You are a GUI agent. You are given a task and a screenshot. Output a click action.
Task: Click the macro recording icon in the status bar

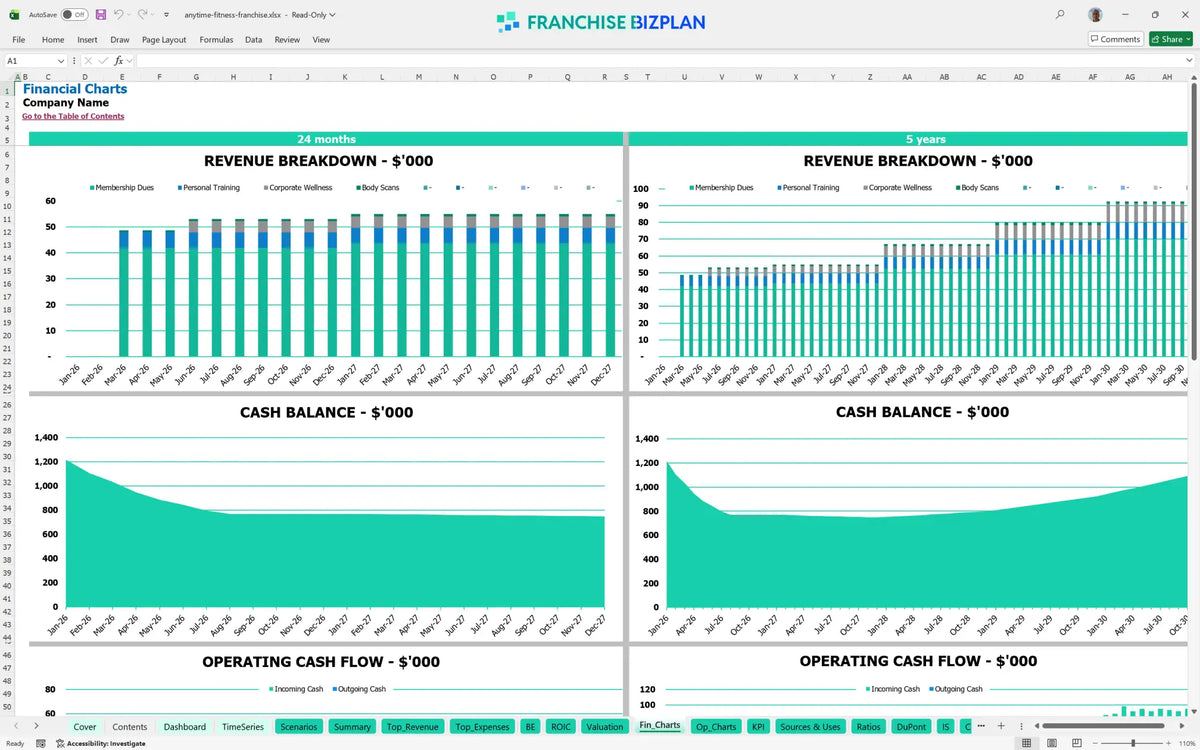pos(40,743)
